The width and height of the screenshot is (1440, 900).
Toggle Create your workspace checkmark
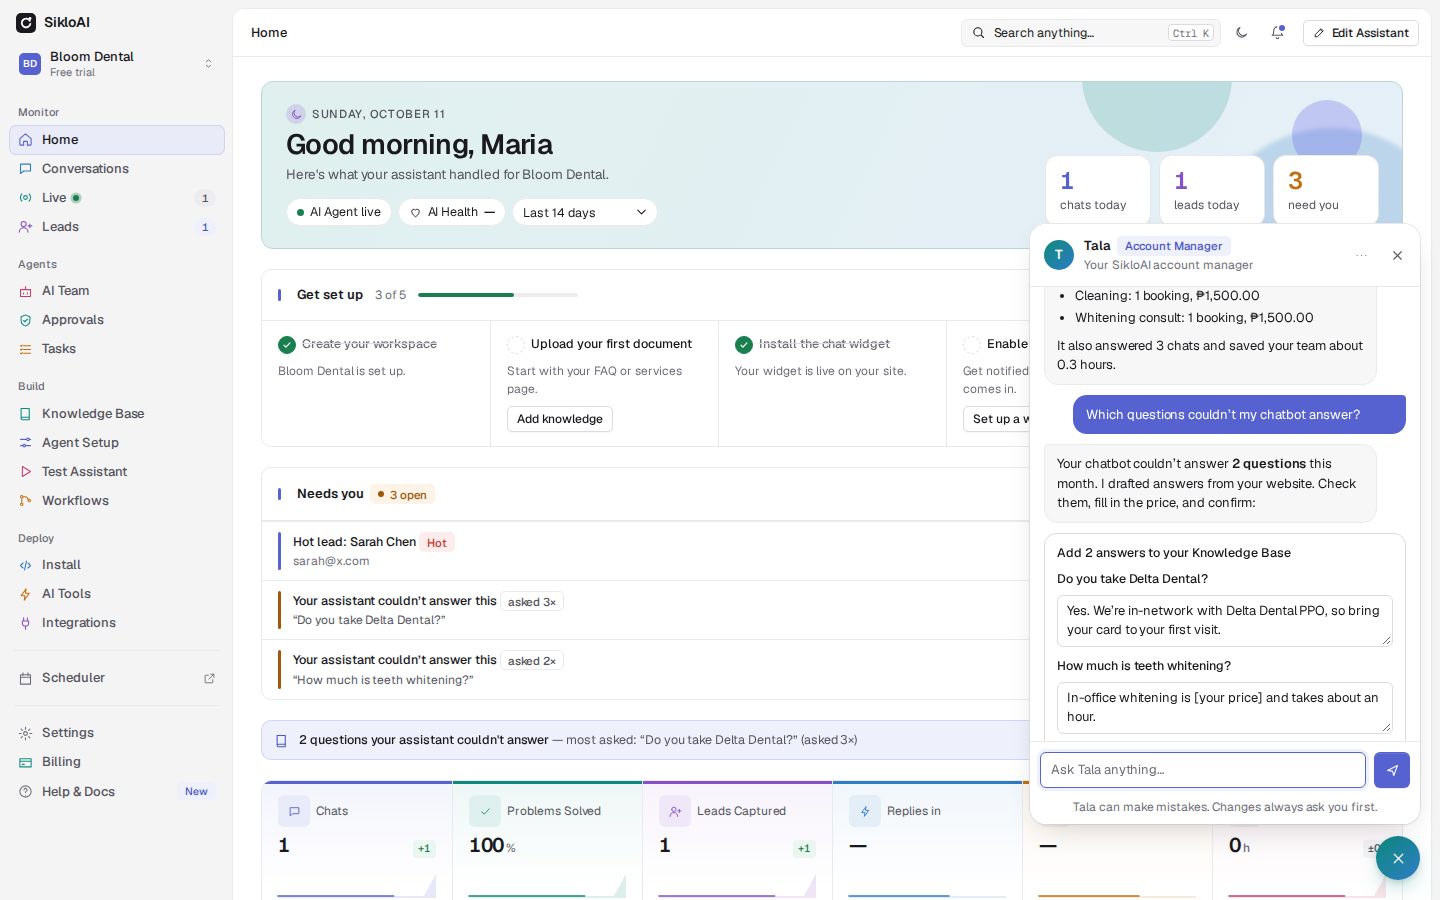point(287,345)
